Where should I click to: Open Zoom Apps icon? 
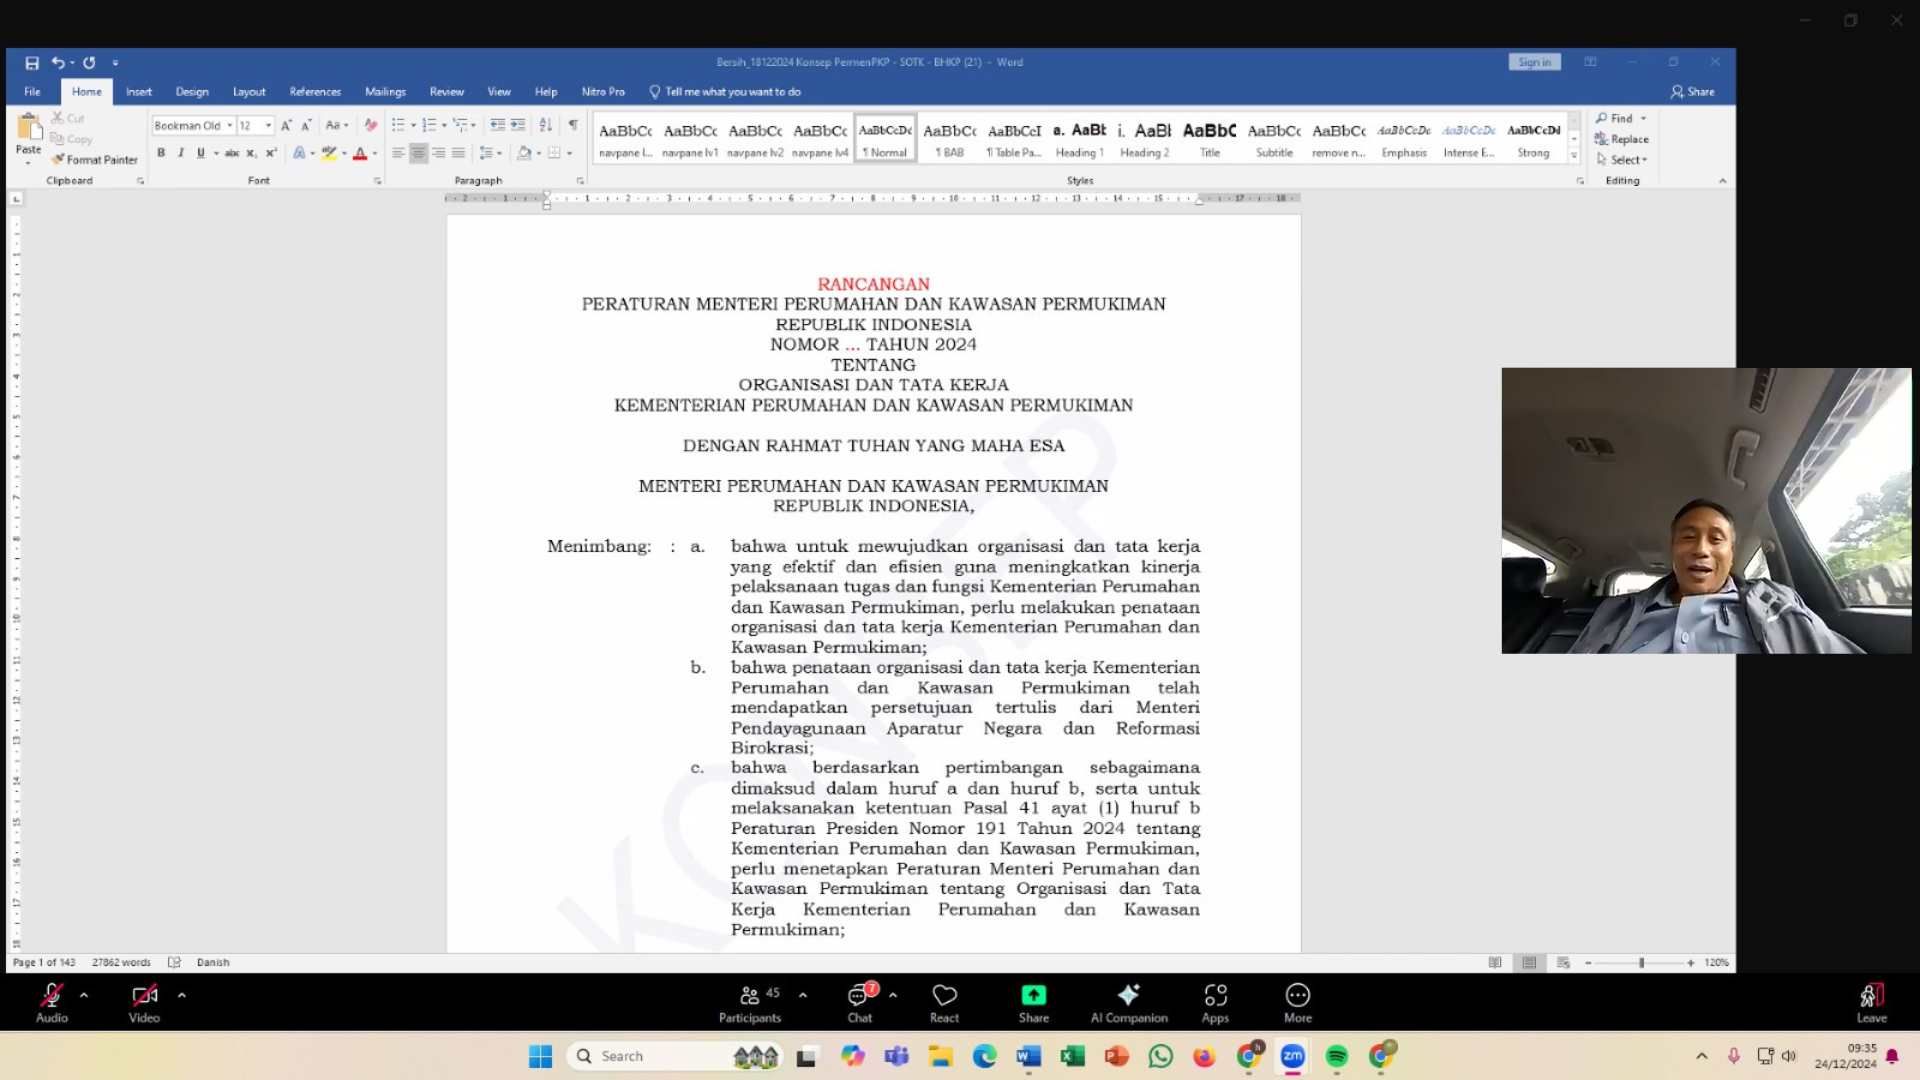[1215, 1003]
